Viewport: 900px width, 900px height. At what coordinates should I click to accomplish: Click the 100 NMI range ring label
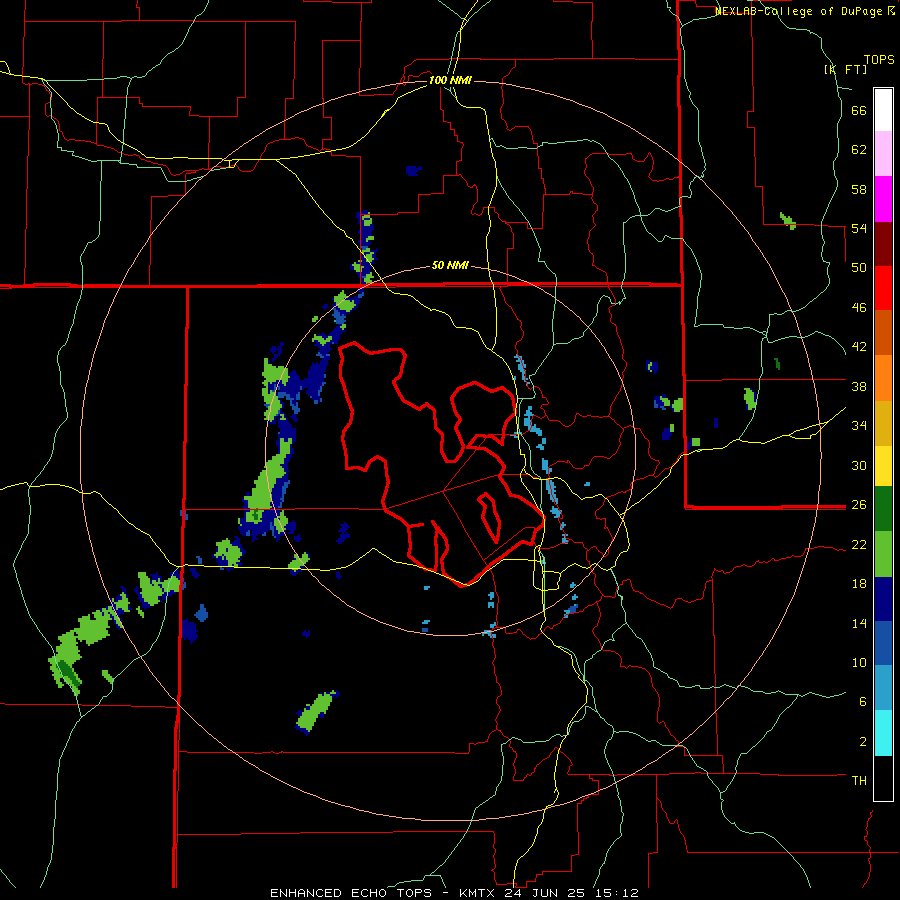pos(450,80)
